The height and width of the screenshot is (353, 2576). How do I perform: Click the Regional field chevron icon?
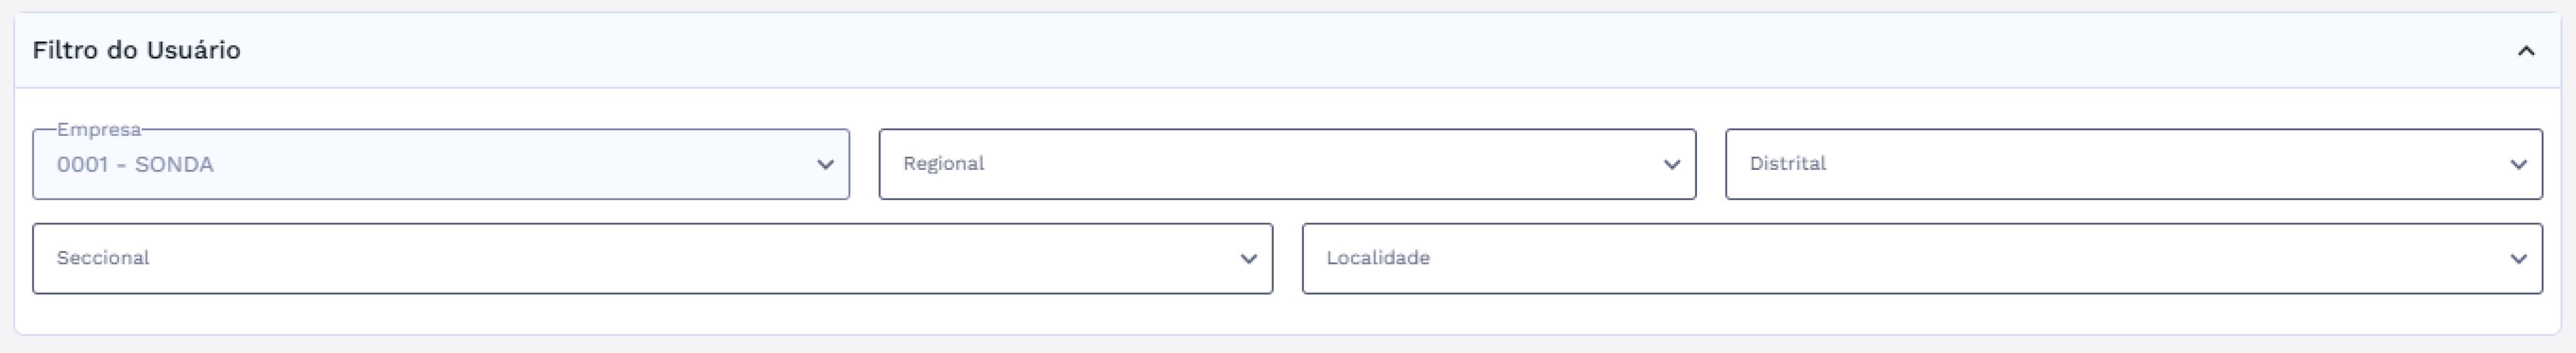click(x=1672, y=165)
